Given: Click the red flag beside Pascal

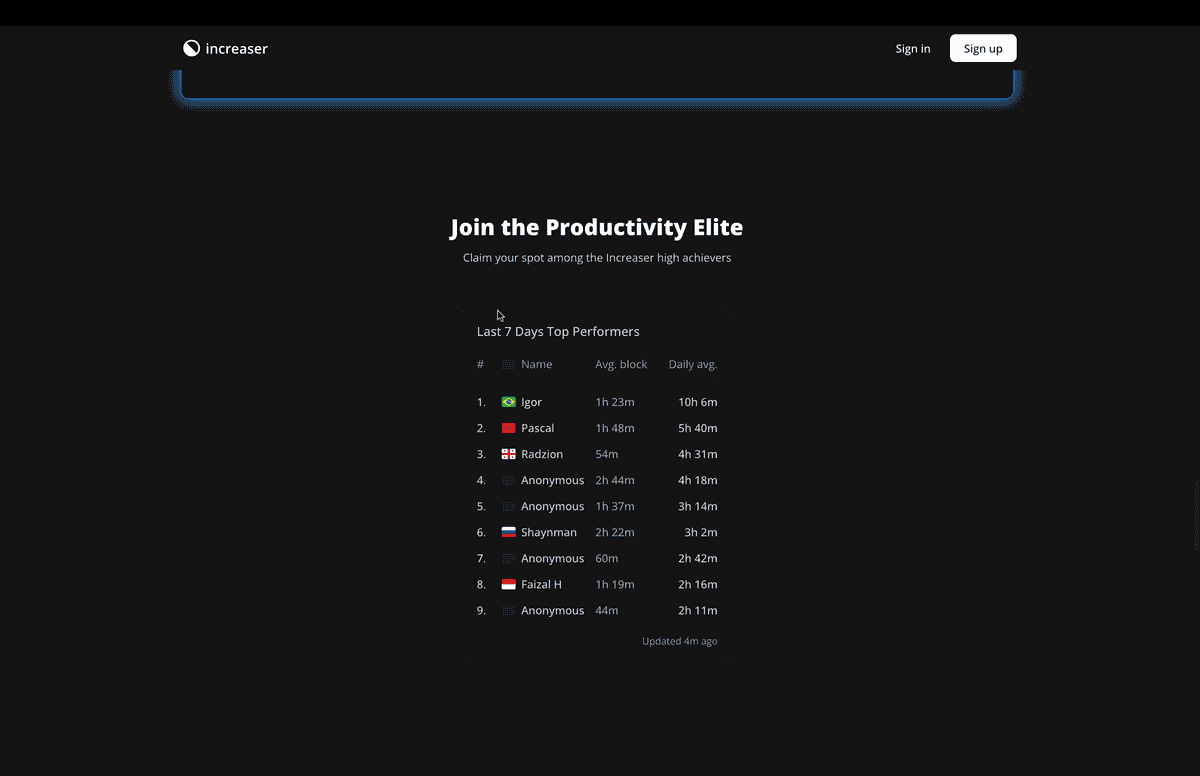Looking at the screenshot, I should pyautogui.click(x=508, y=428).
